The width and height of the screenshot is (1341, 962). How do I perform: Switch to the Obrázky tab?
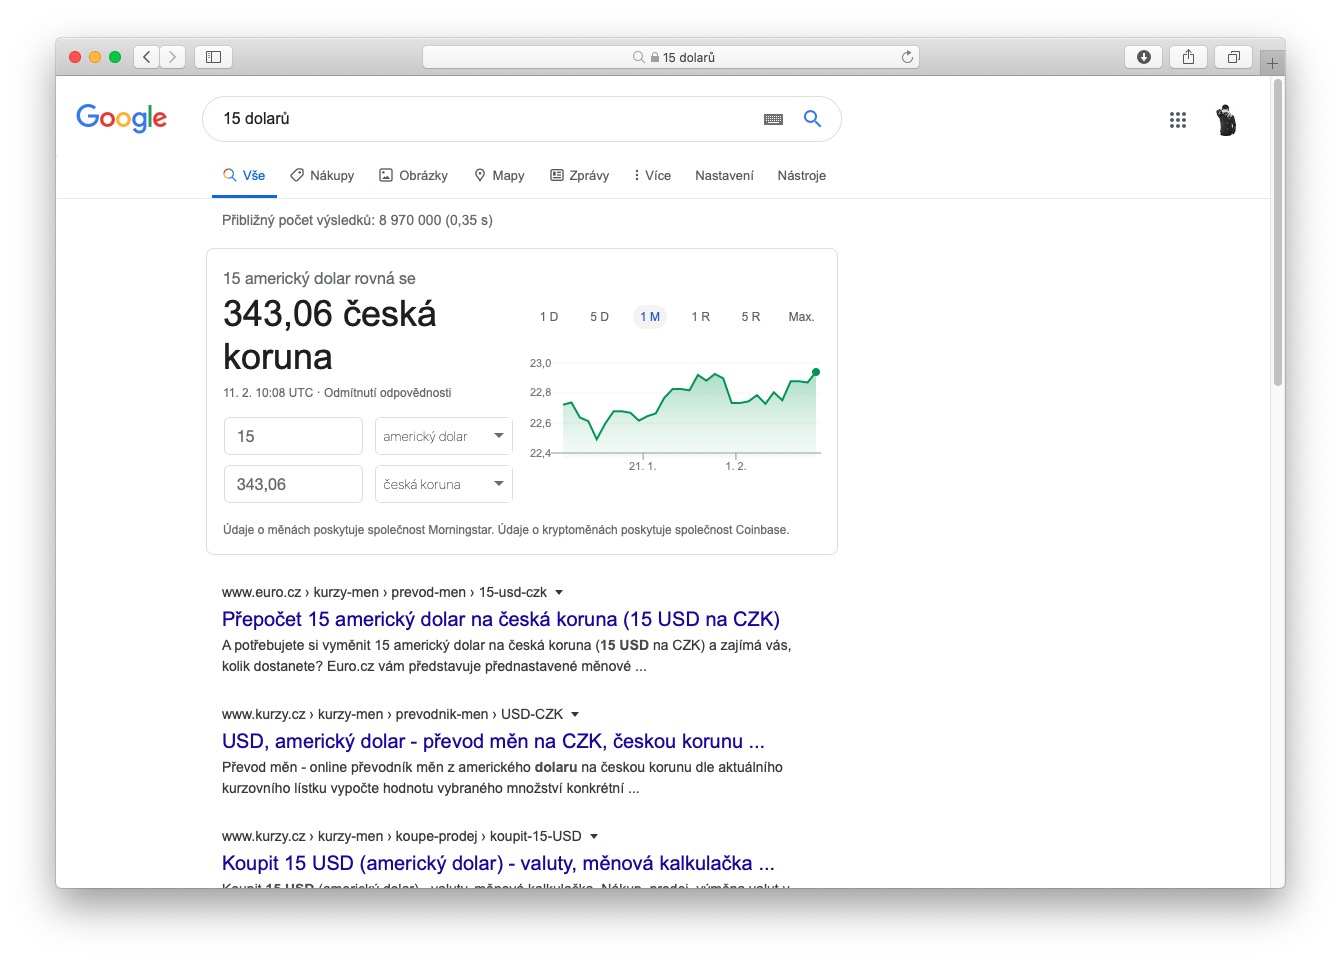click(413, 175)
